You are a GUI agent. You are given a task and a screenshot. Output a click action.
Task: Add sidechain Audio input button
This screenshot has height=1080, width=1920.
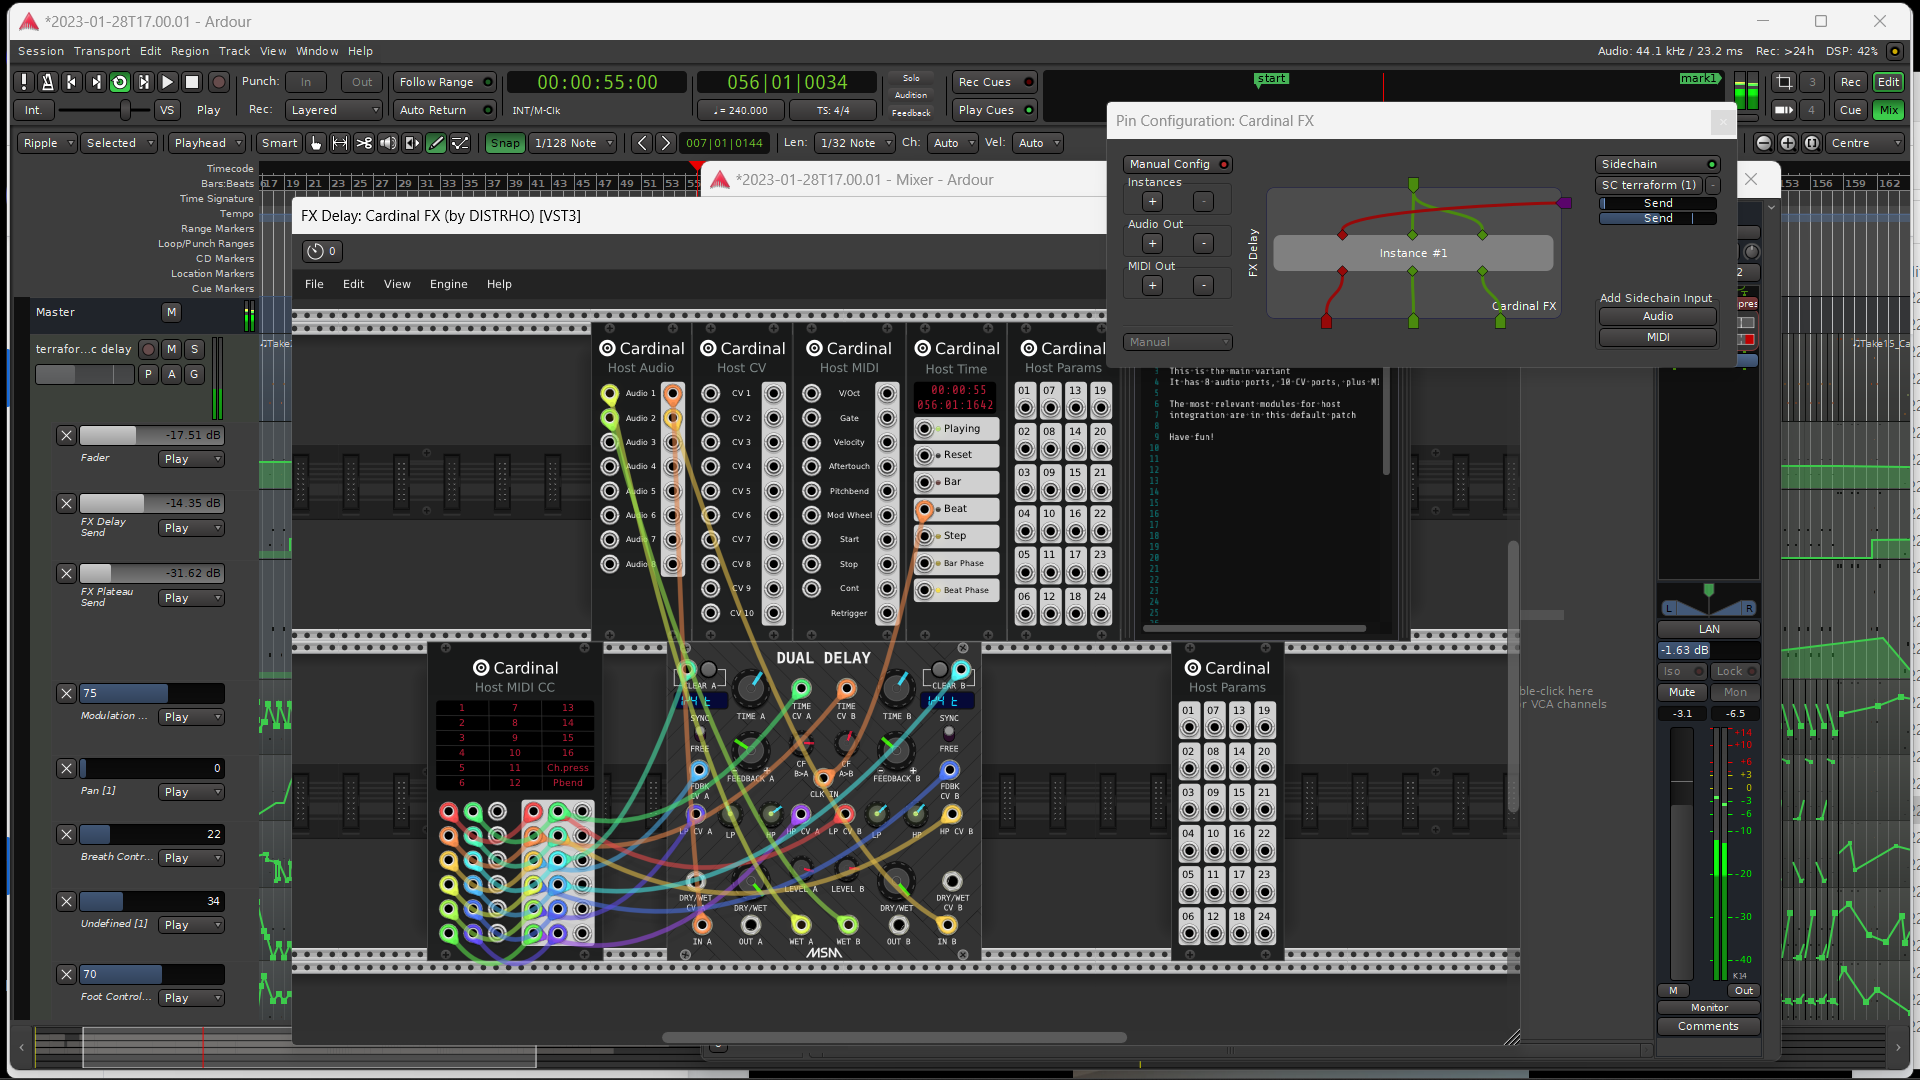tap(1657, 316)
